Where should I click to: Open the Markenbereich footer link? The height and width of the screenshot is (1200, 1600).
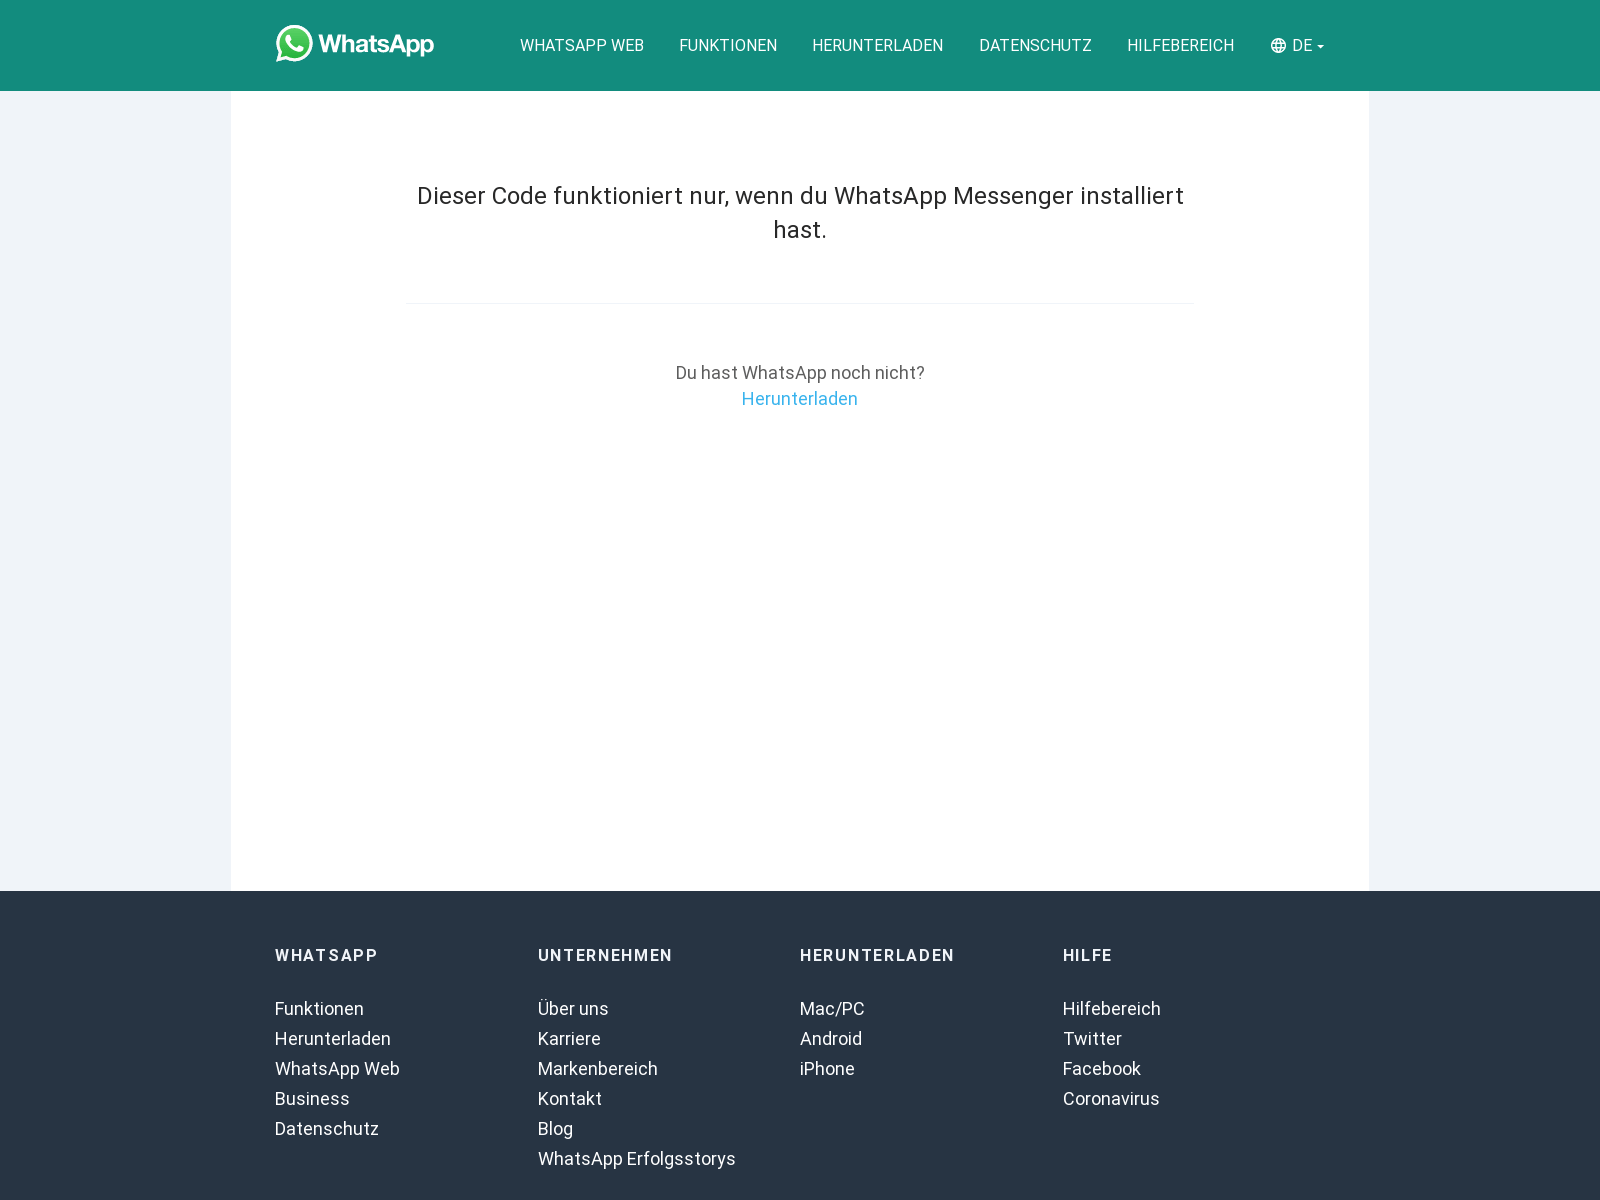pos(598,1069)
